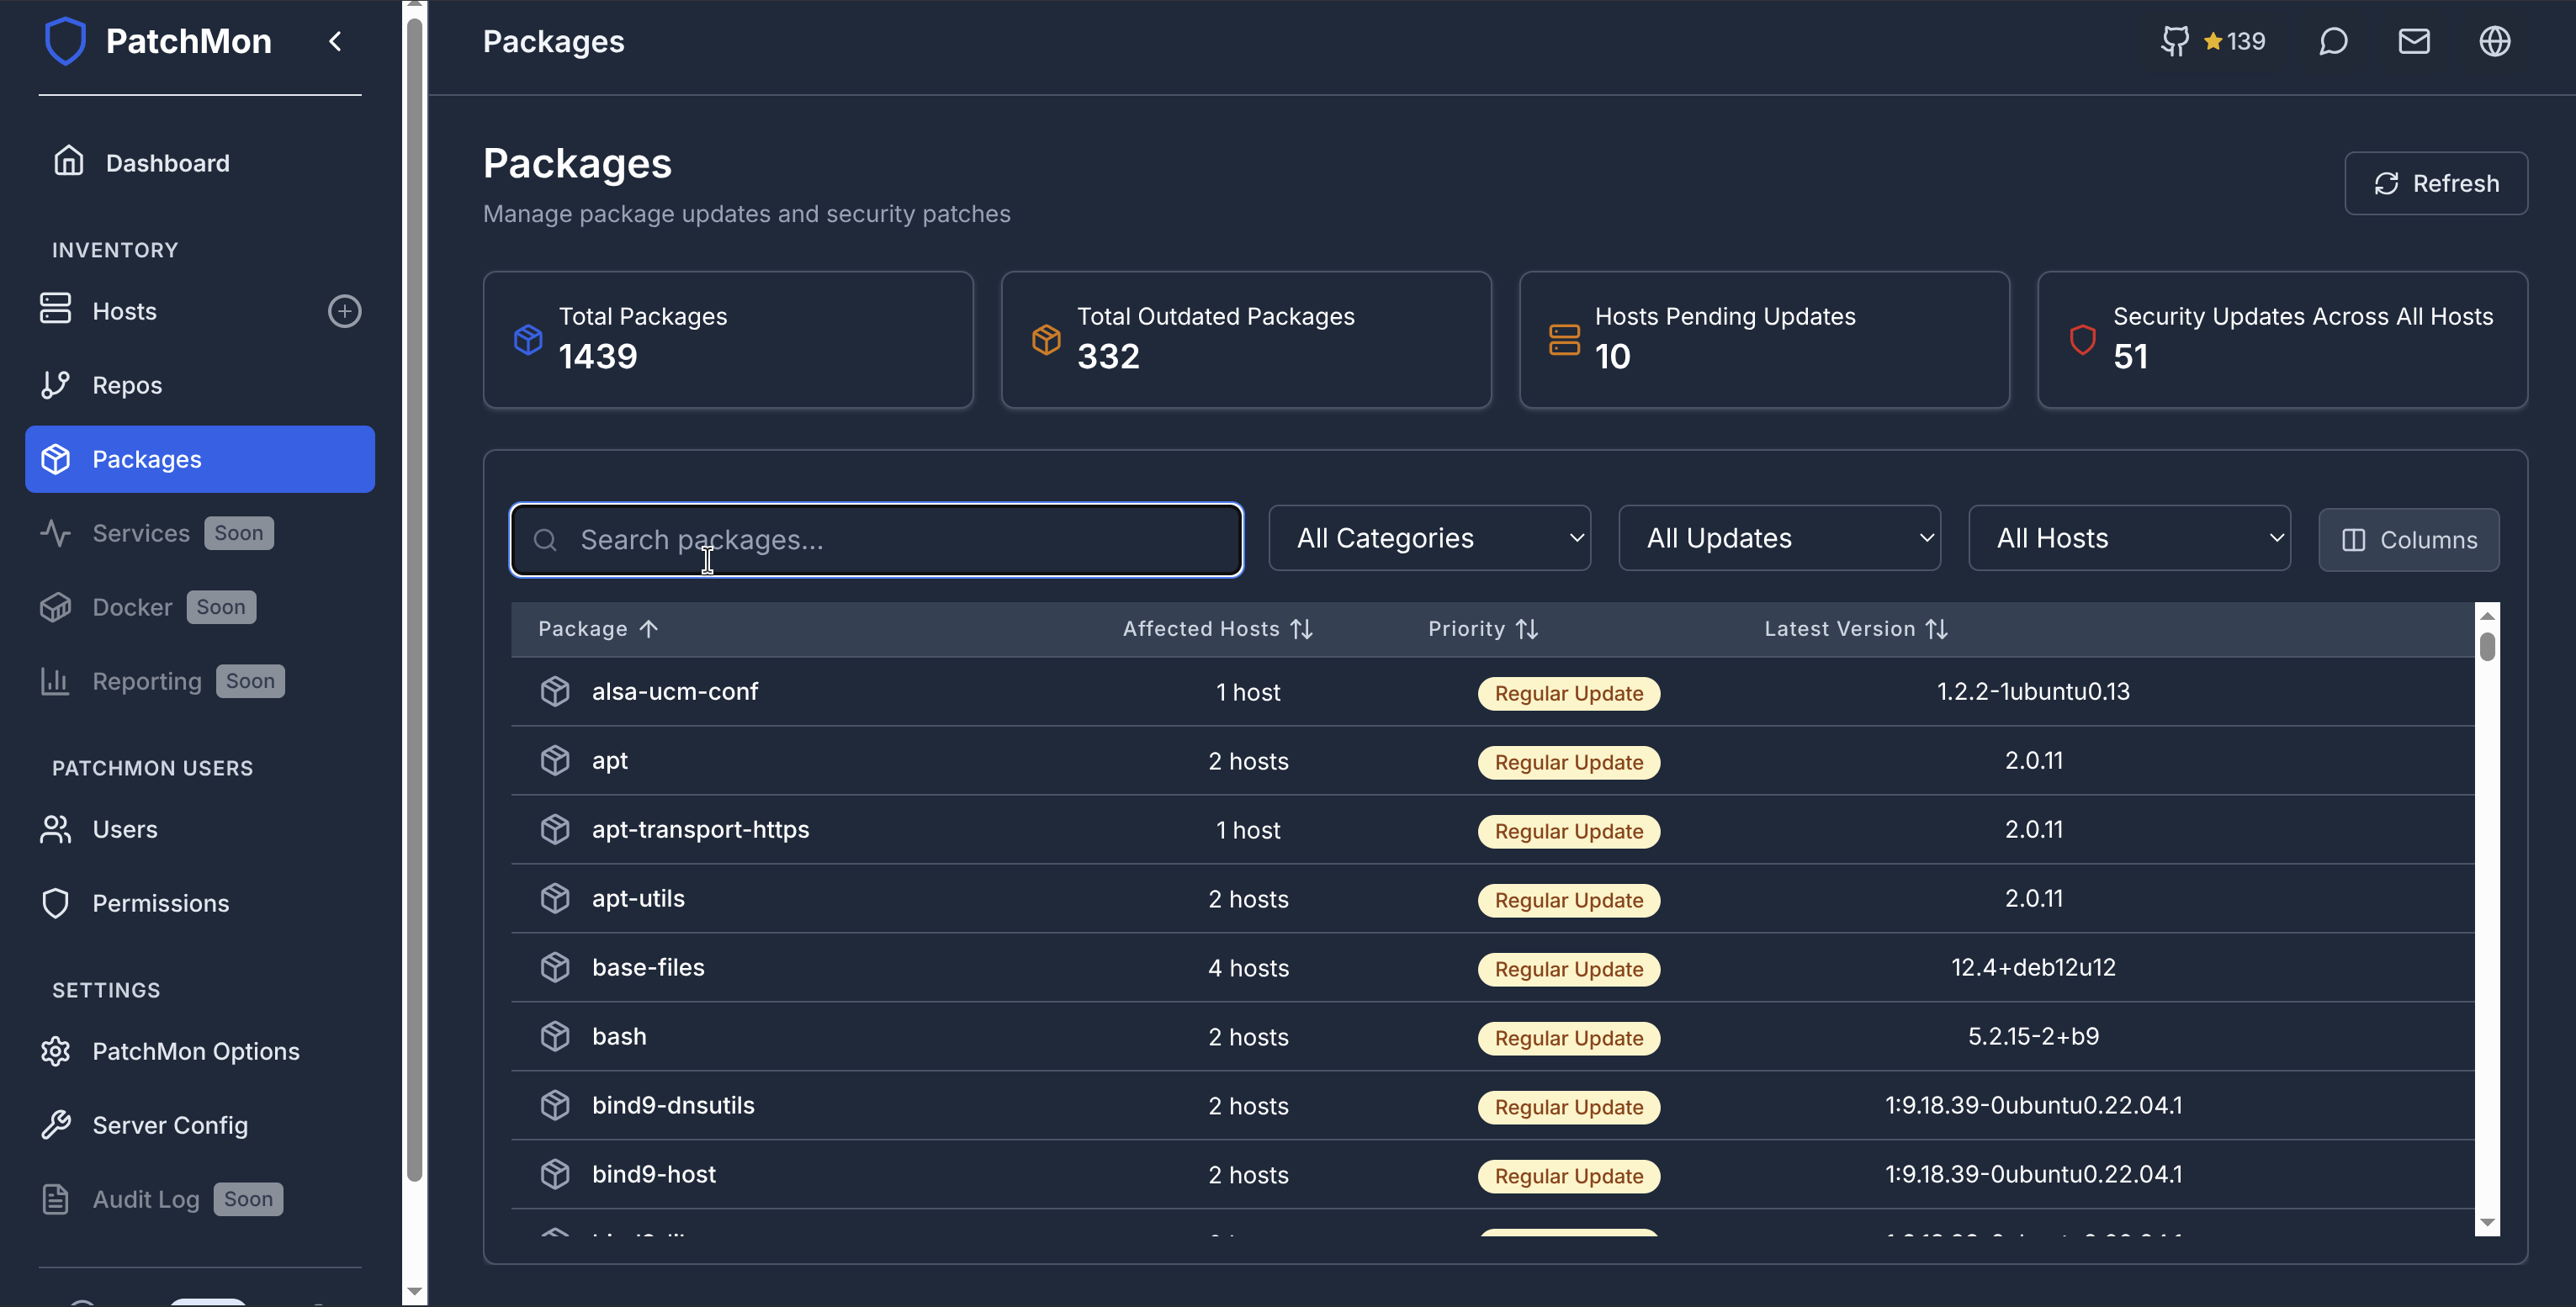Open PatchMon Options in Settings
The width and height of the screenshot is (2576, 1307).
click(x=196, y=1051)
